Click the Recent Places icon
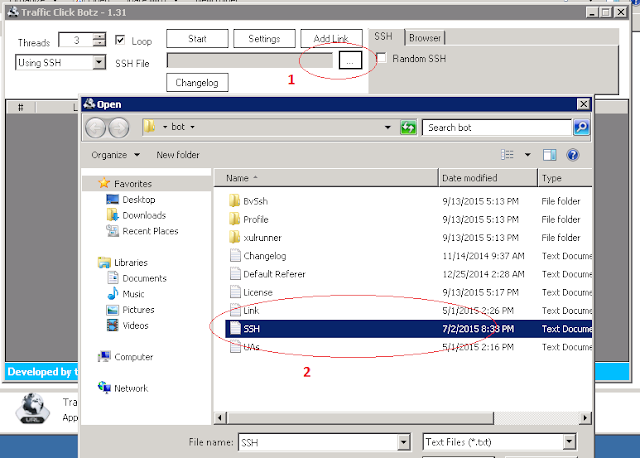 (x=112, y=231)
